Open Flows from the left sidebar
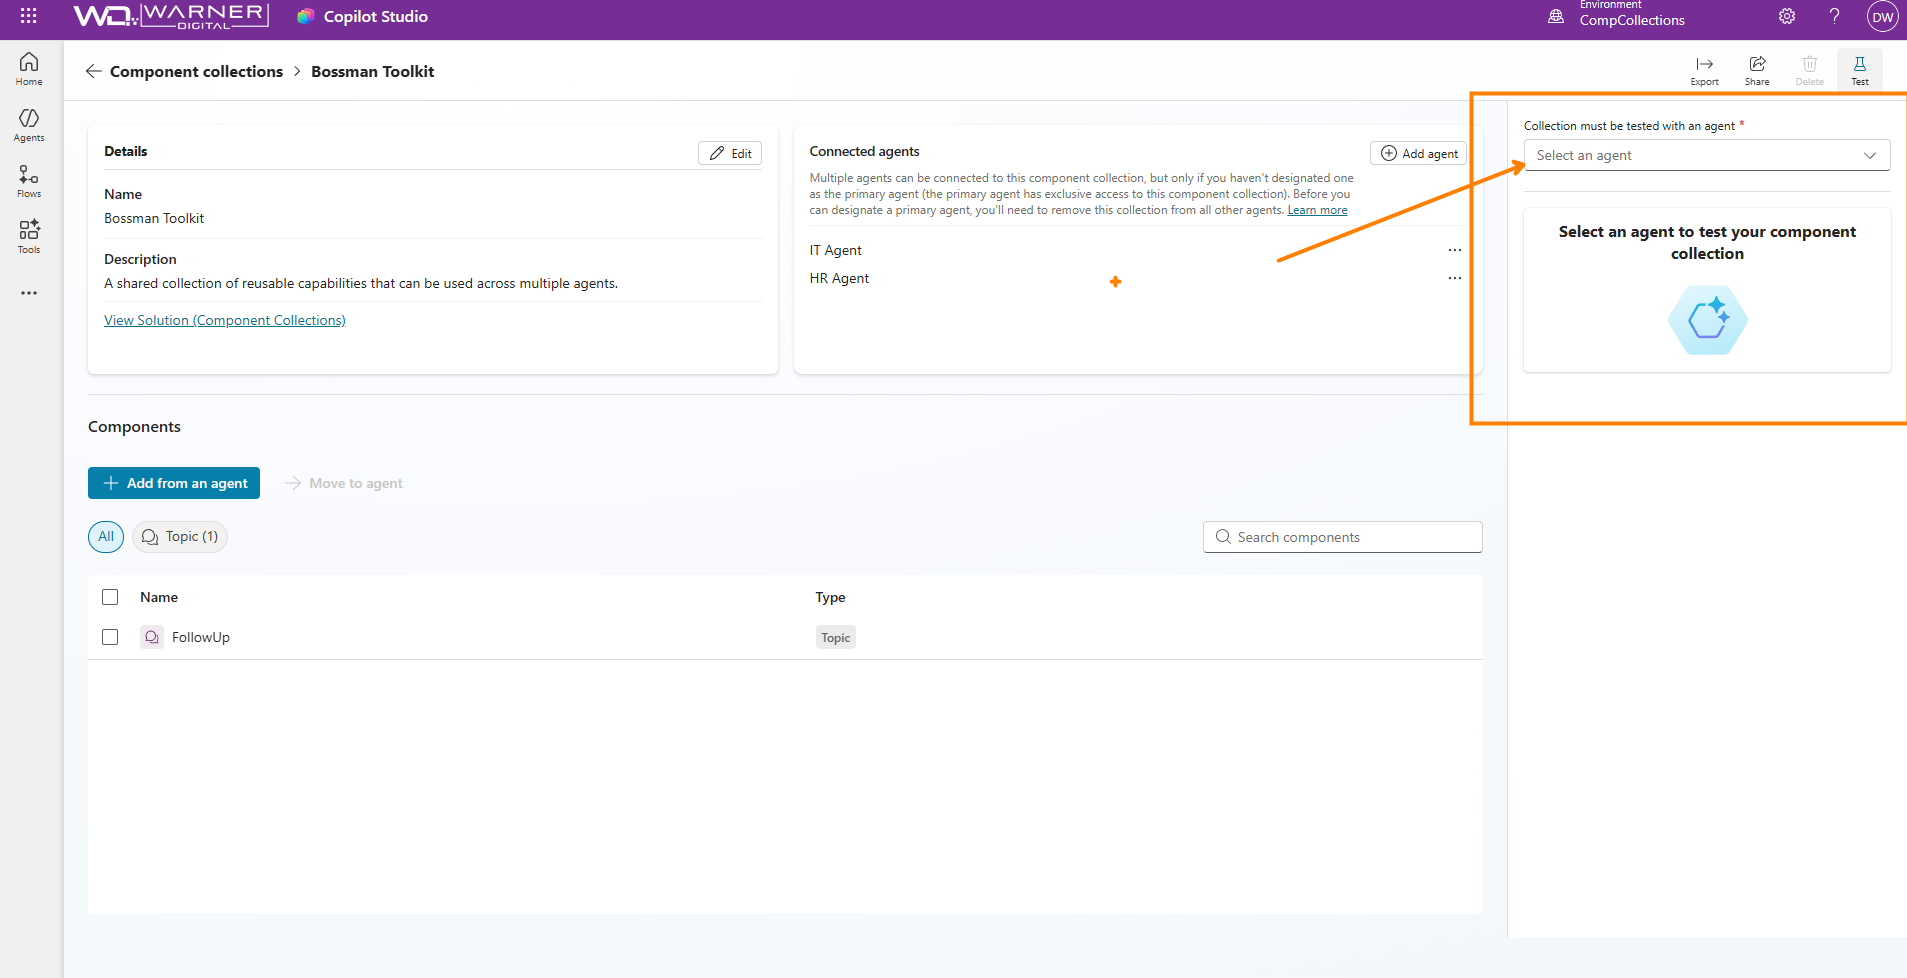Image resolution: width=1907 pixels, height=978 pixels. [x=29, y=181]
